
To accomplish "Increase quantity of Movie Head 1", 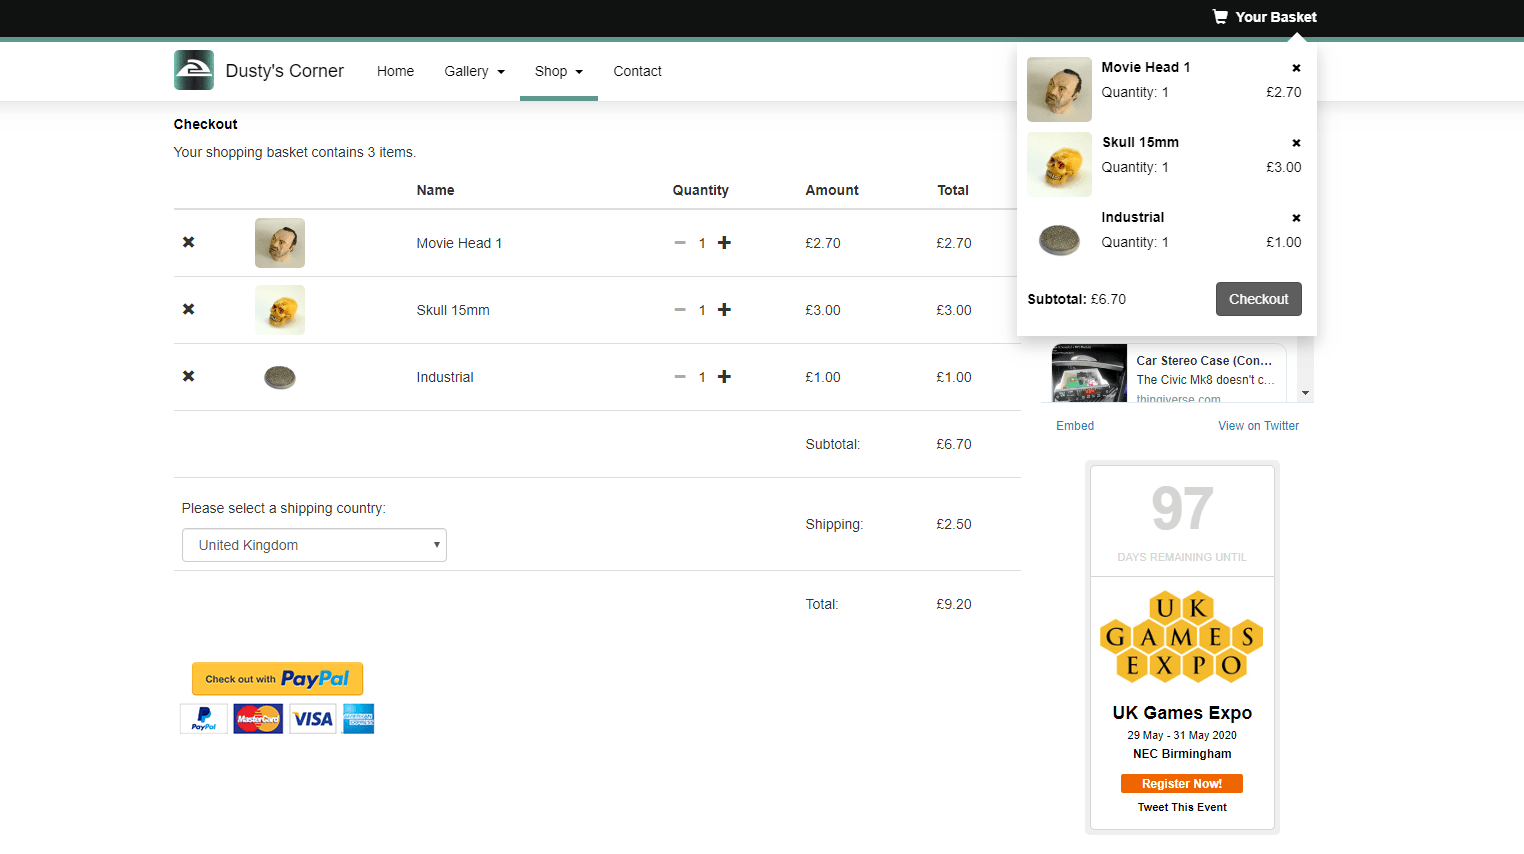I will [724, 242].
